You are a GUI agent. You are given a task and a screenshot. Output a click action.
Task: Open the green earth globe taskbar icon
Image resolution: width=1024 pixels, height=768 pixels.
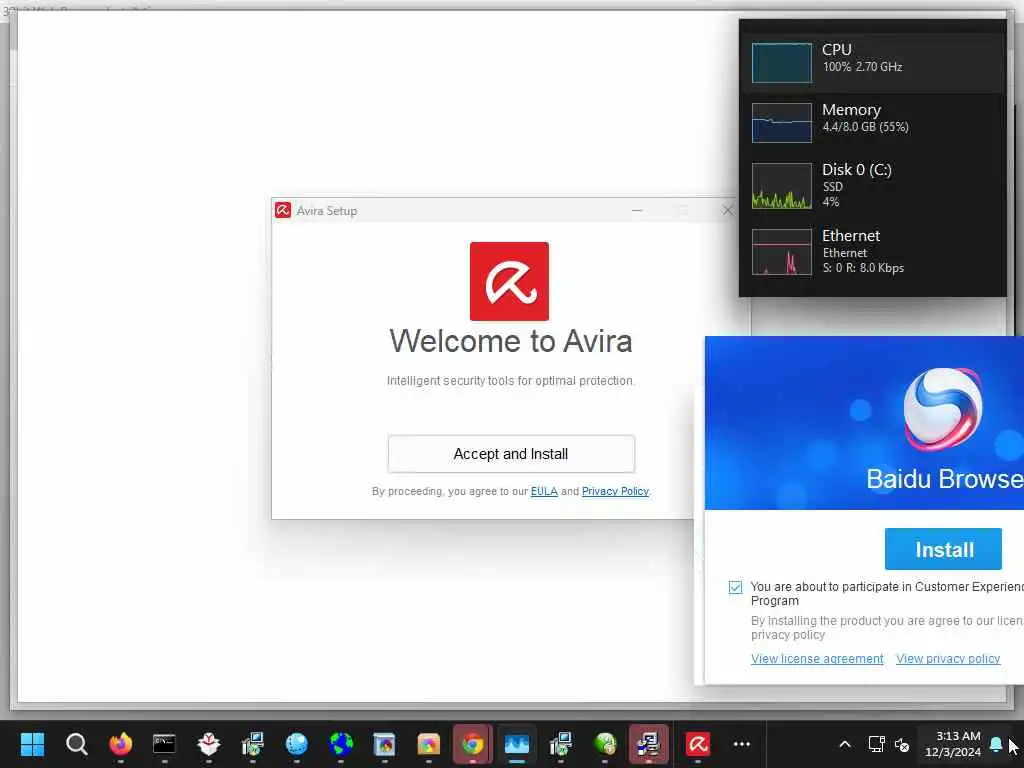(x=341, y=744)
